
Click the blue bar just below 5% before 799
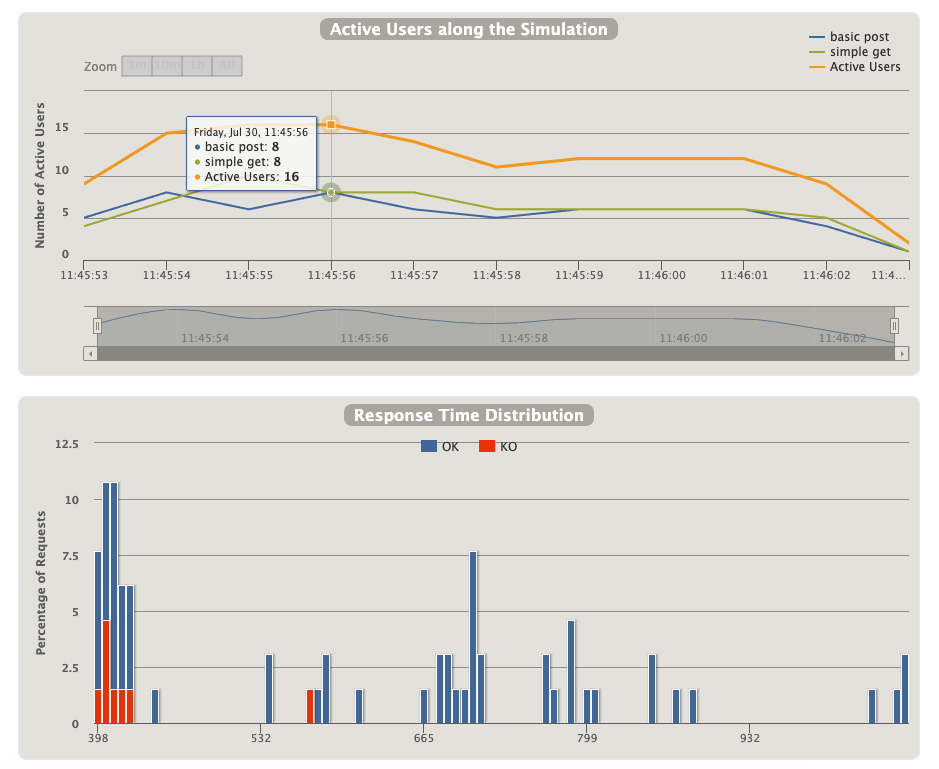pyautogui.click(x=571, y=672)
